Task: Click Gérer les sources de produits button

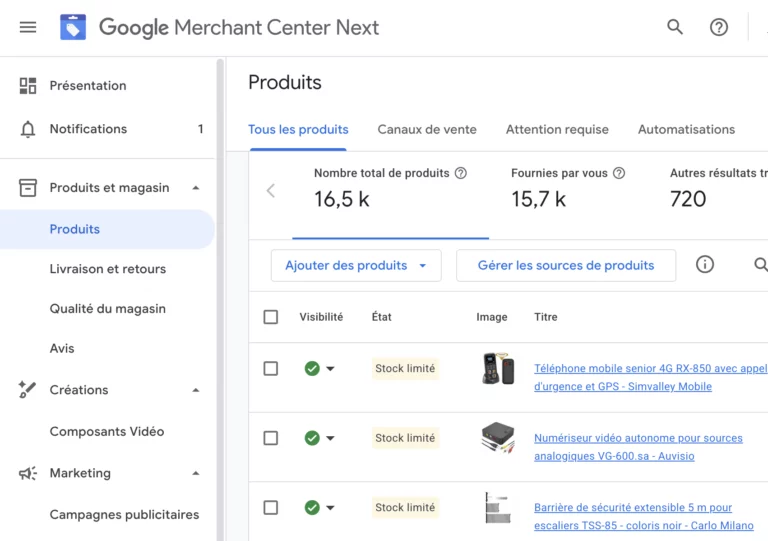Action: click(566, 265)
